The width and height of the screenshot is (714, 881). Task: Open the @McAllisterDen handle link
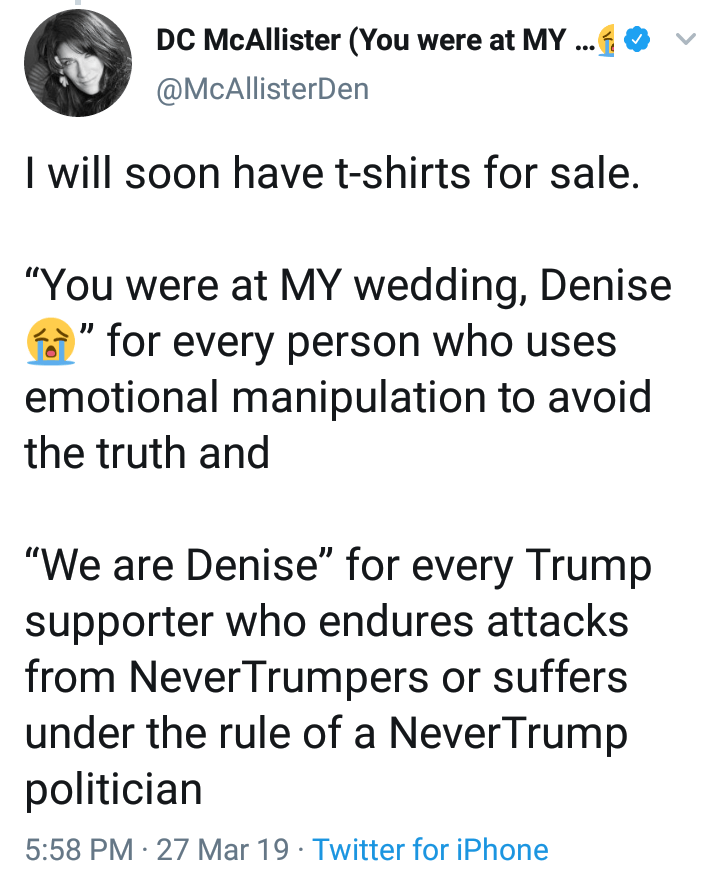tap(263, 89)
